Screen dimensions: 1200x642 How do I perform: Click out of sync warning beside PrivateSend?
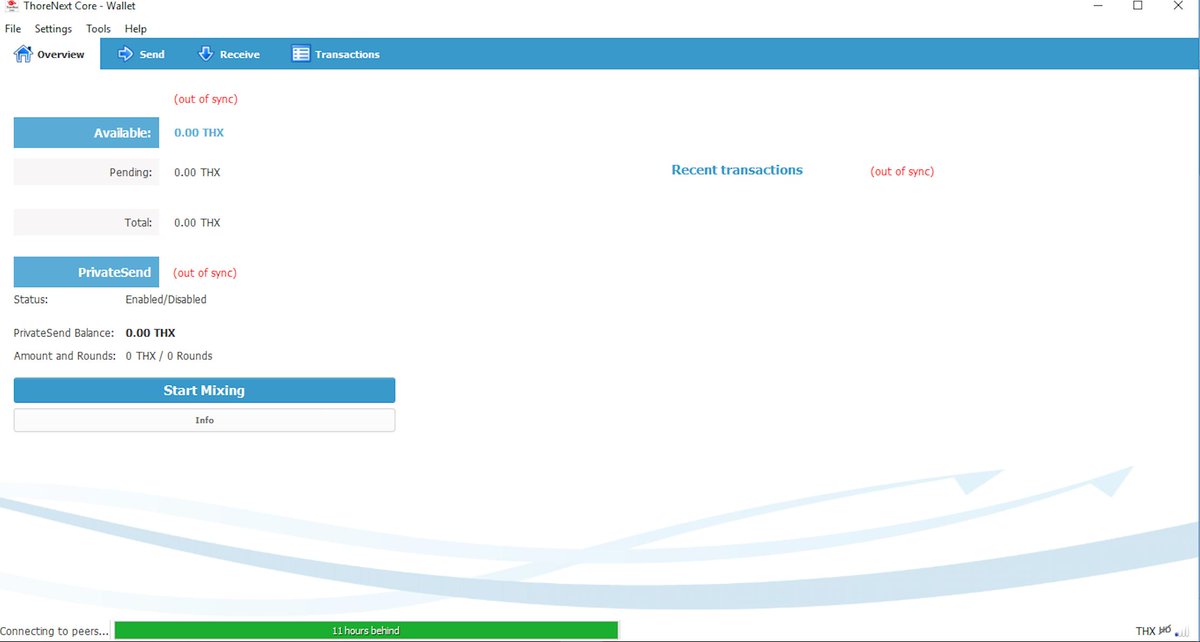tap(205, 273)
